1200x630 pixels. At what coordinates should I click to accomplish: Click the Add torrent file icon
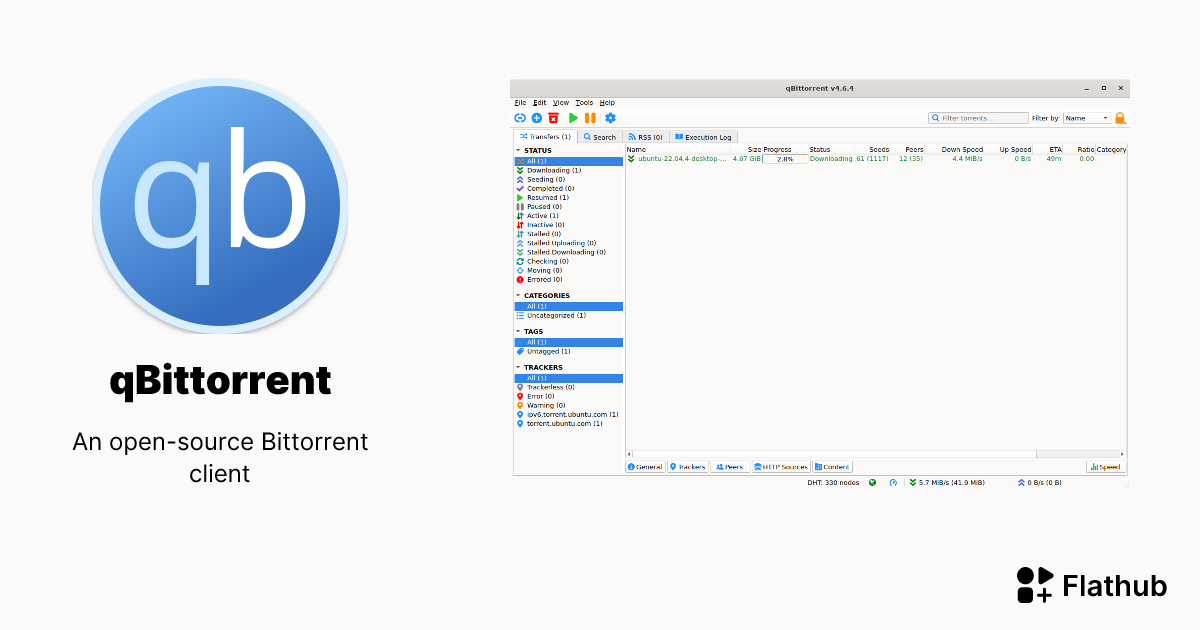pyautogui.click(x=536, y=117)
